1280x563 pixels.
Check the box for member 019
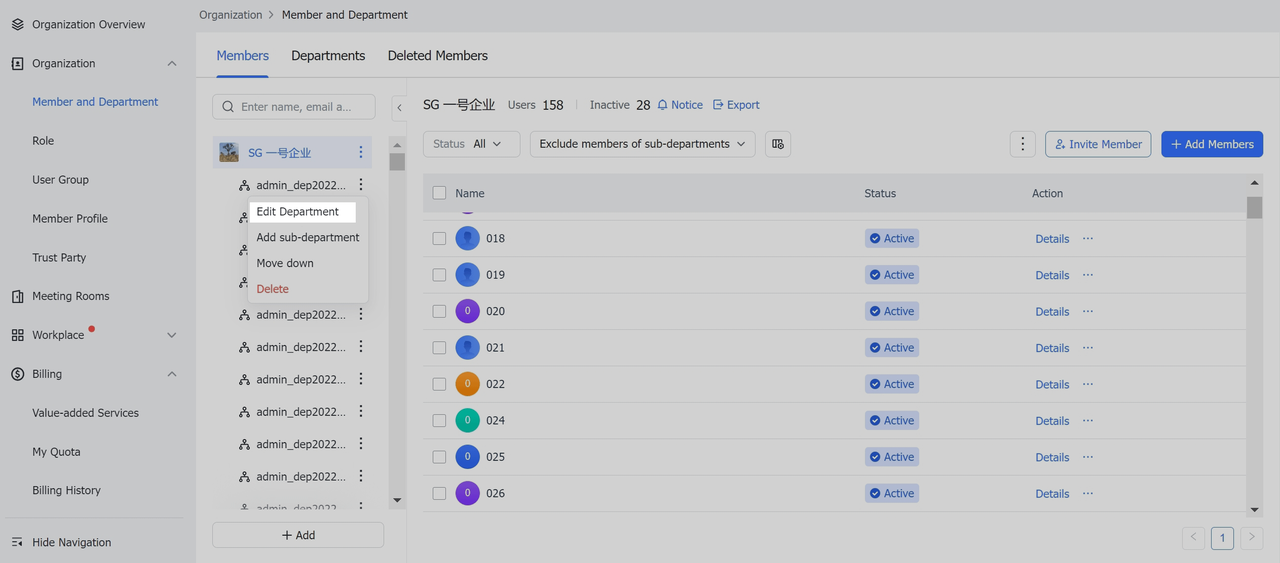[439, 275]
